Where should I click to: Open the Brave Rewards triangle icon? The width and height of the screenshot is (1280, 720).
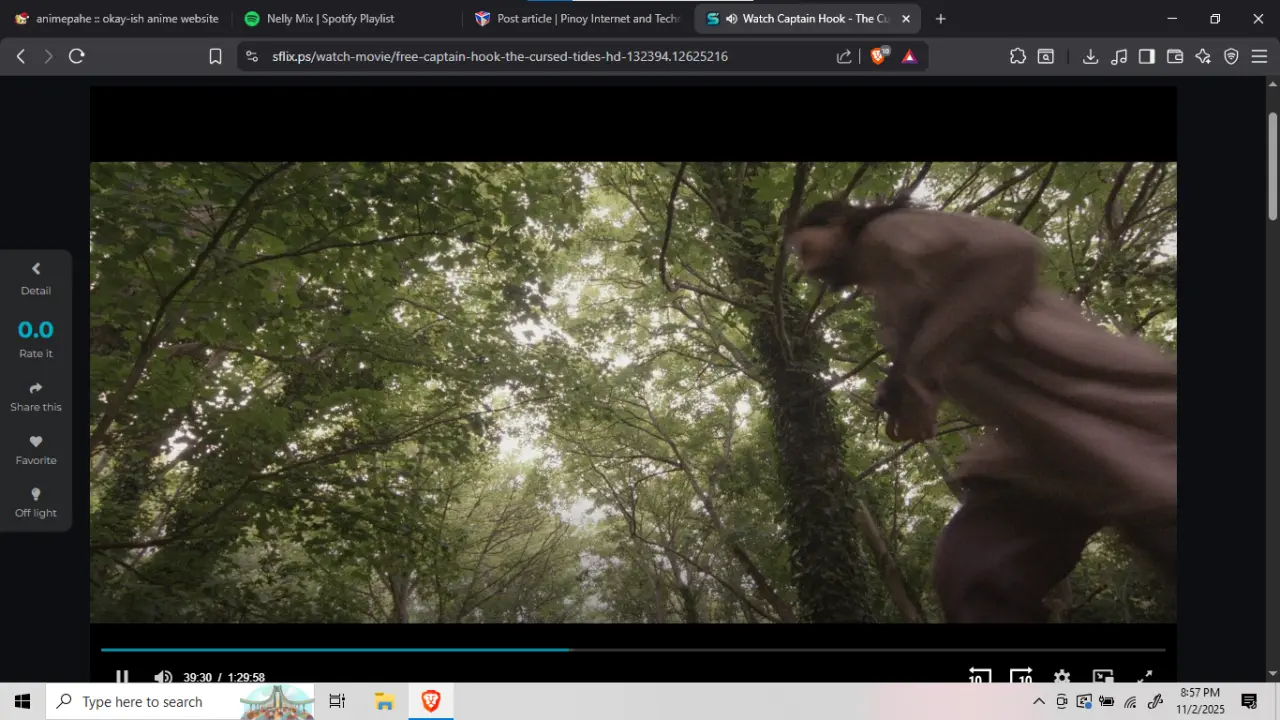pos(909,56)
